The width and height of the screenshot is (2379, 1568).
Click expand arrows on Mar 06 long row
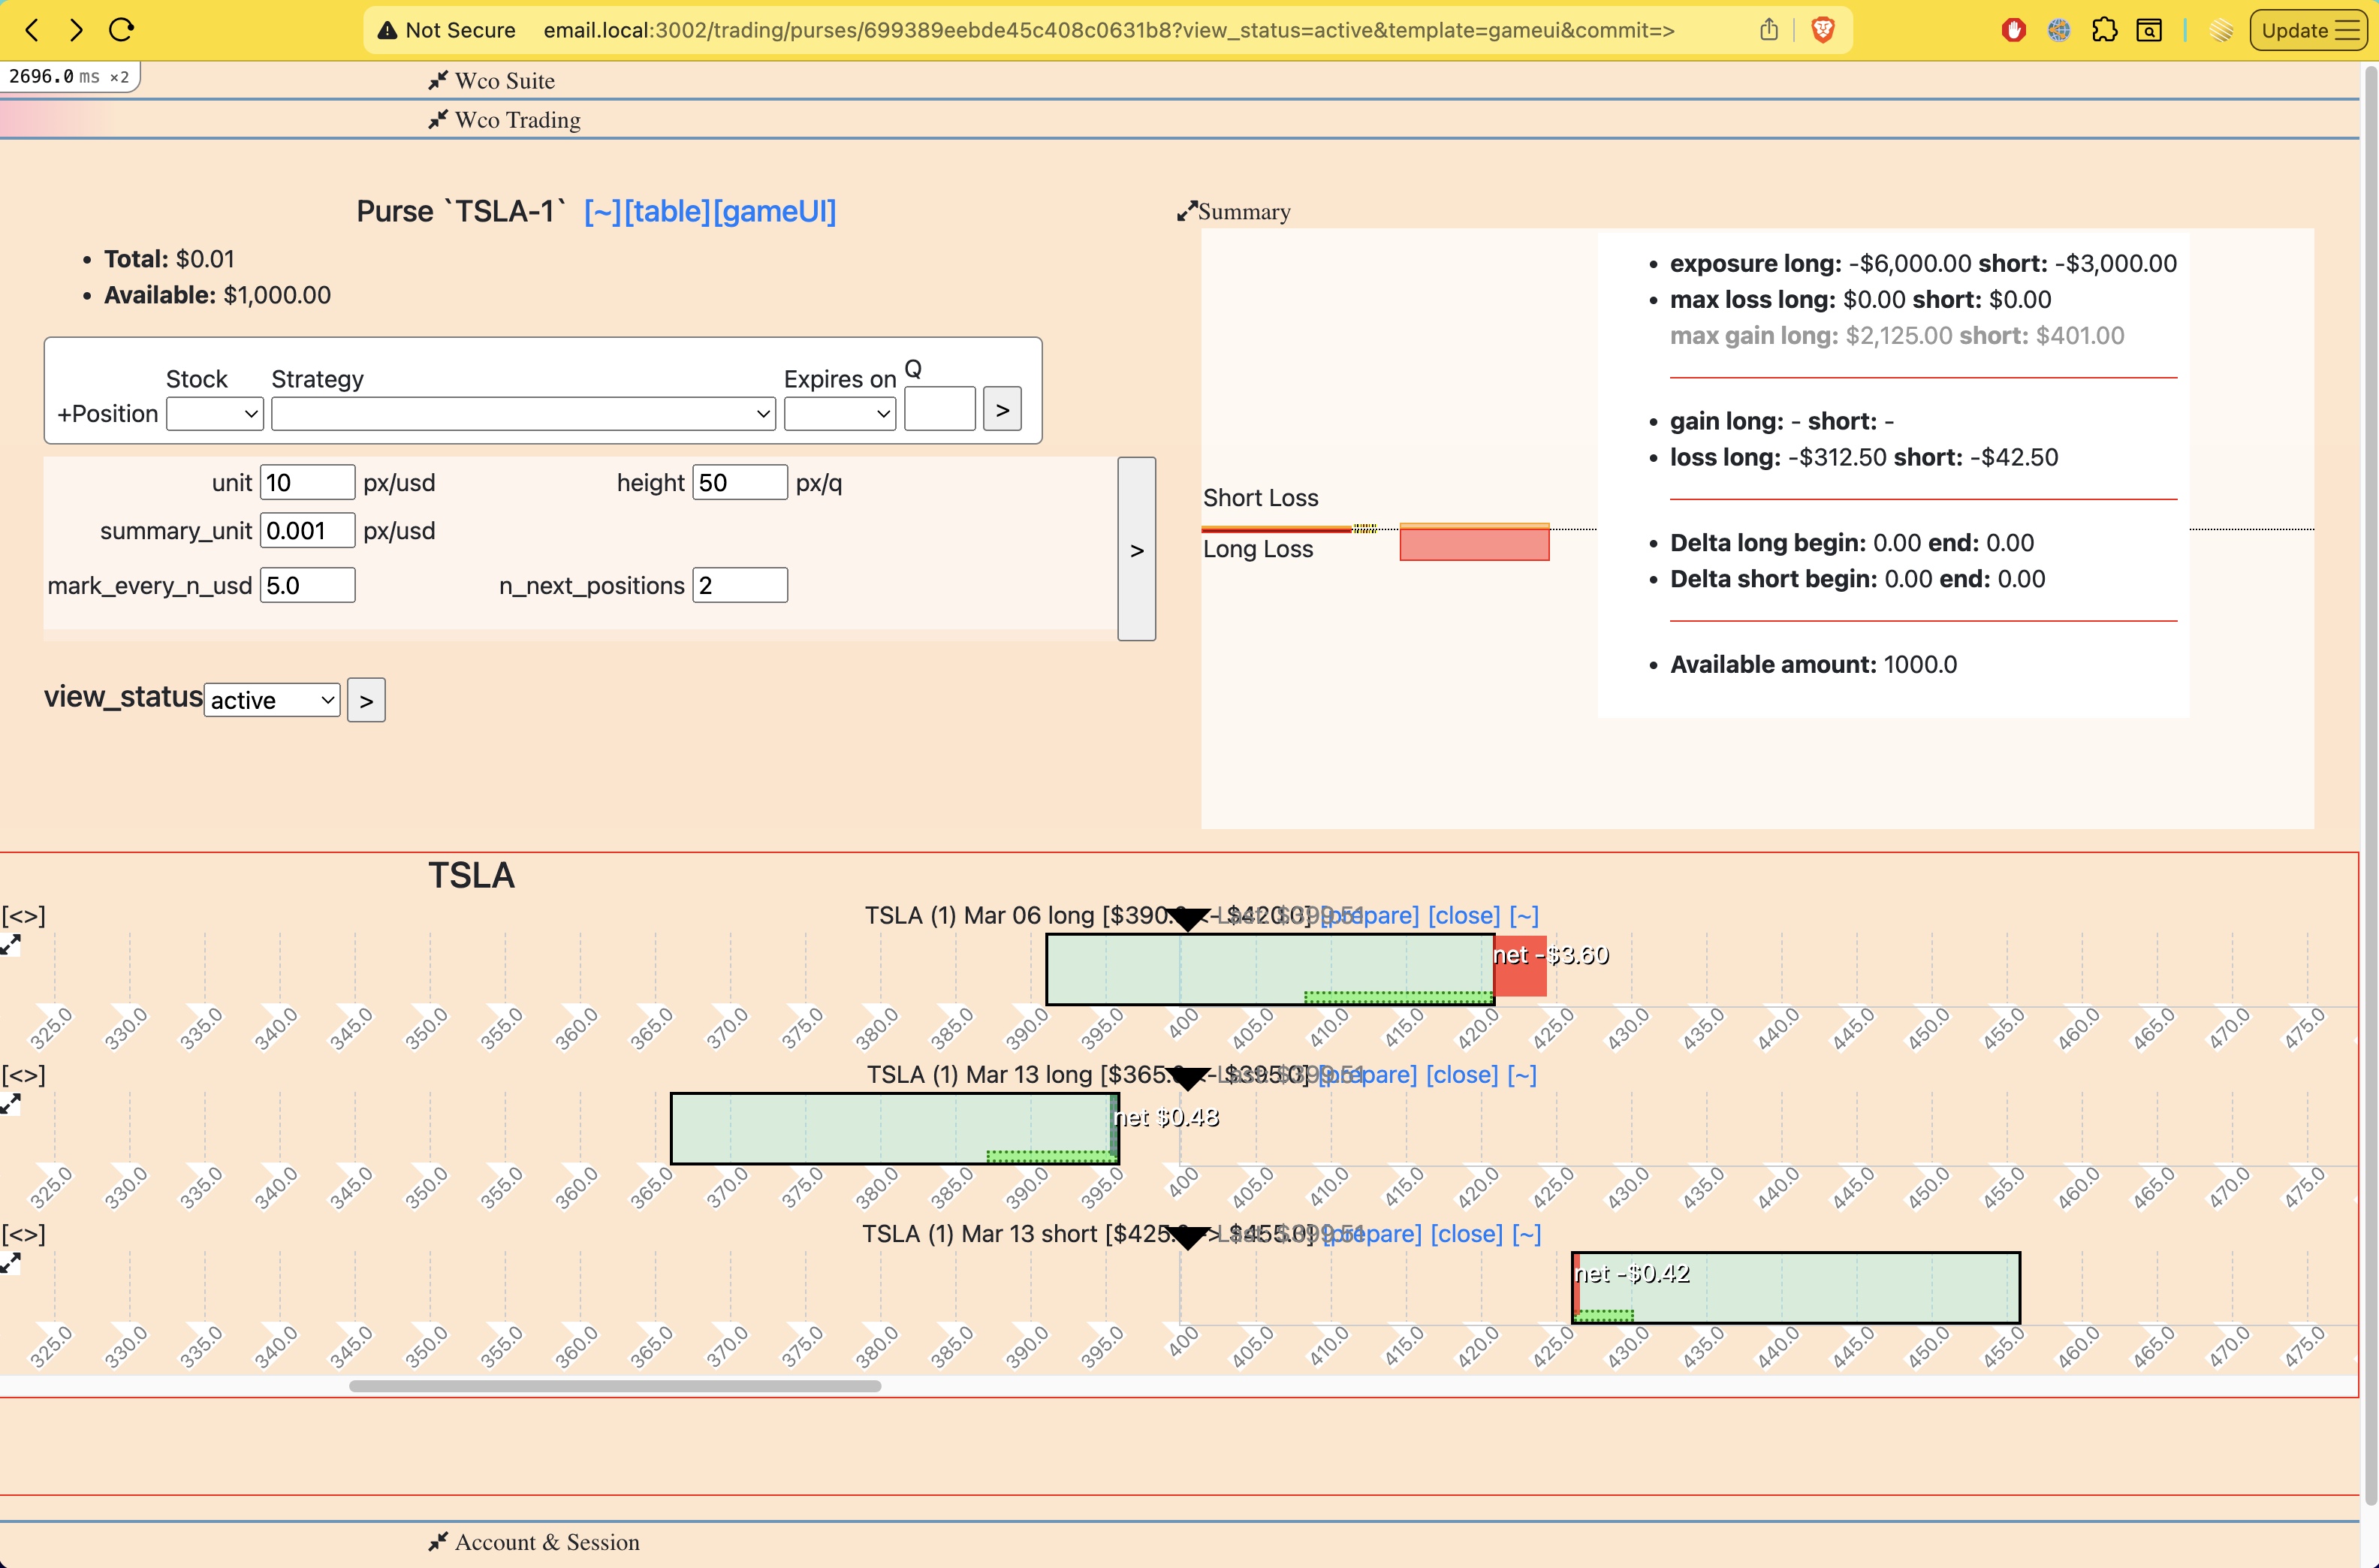(x=11, y=945)
